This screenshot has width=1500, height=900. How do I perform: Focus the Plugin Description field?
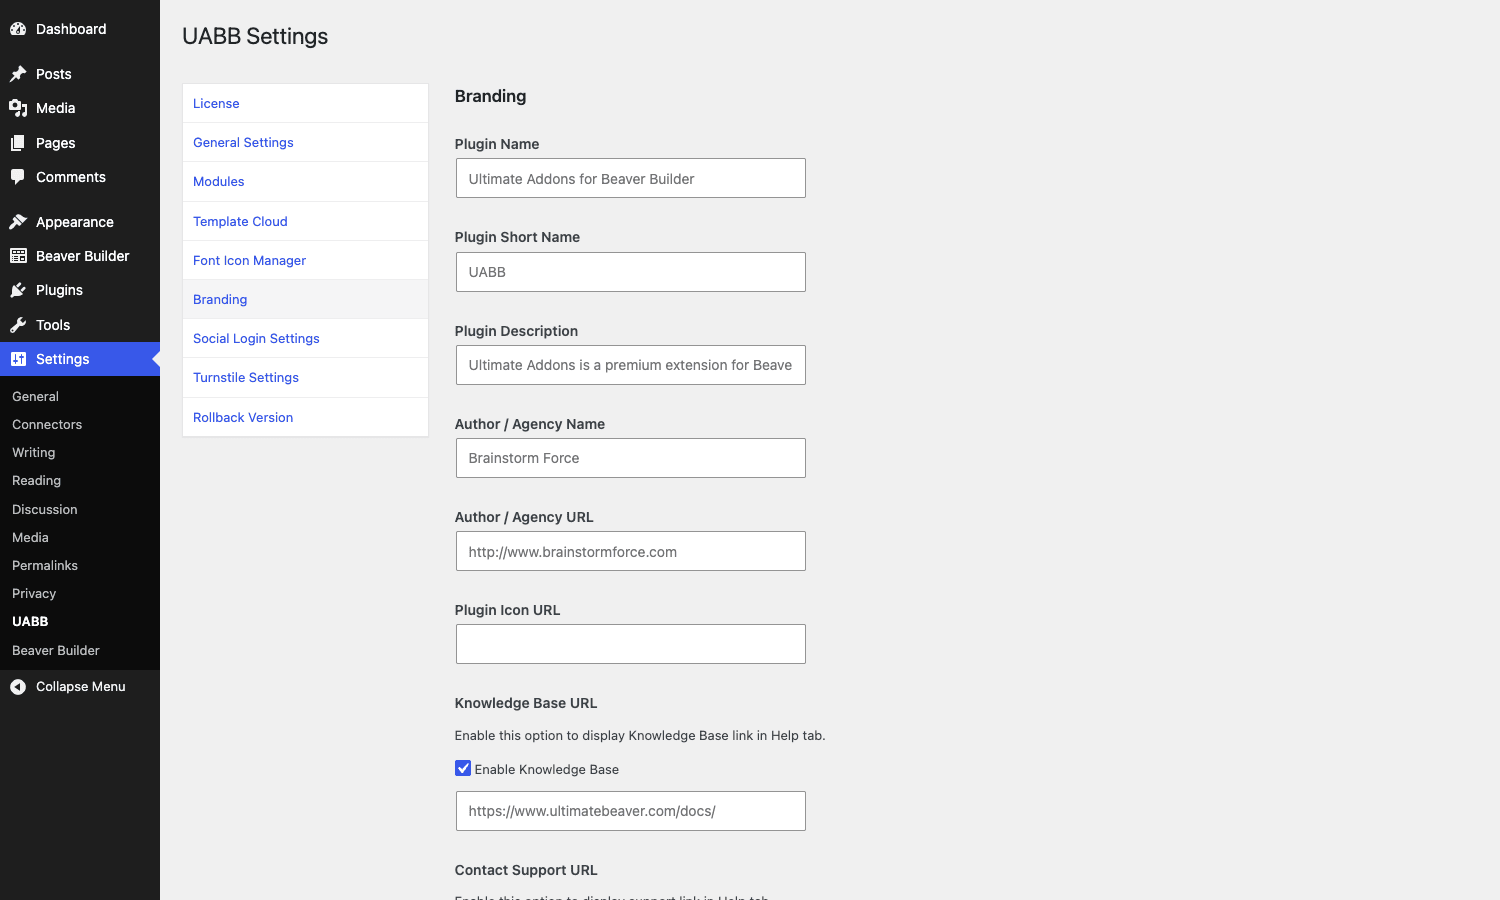[x=630, y=365]
